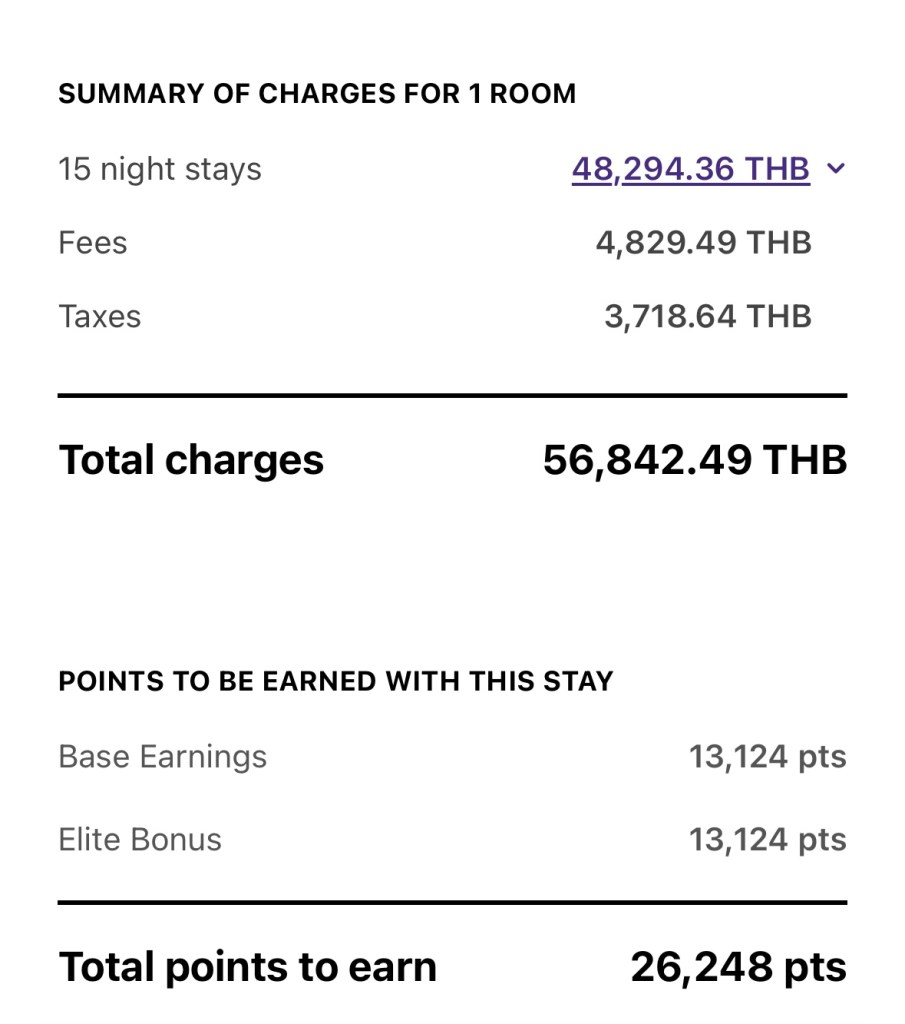
Task: Click the Points to Be Earned heading
Action: point(335,682)
